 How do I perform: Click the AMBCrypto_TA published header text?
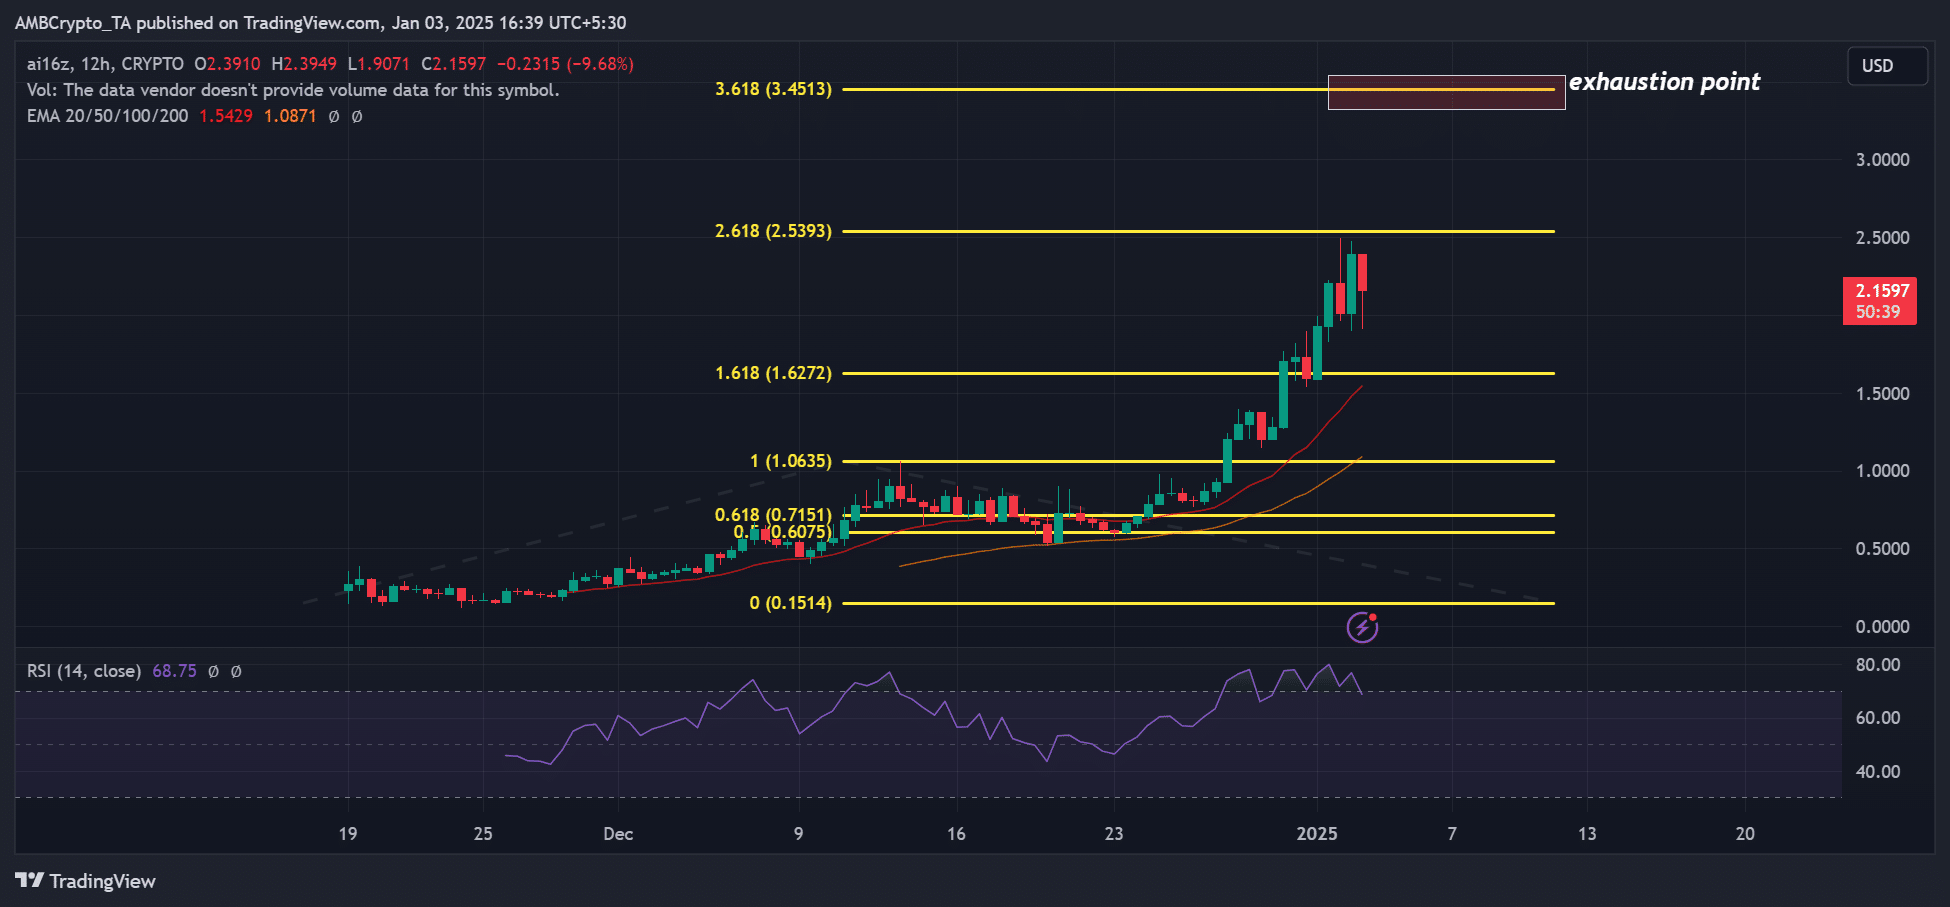click(x=320, y=22)
